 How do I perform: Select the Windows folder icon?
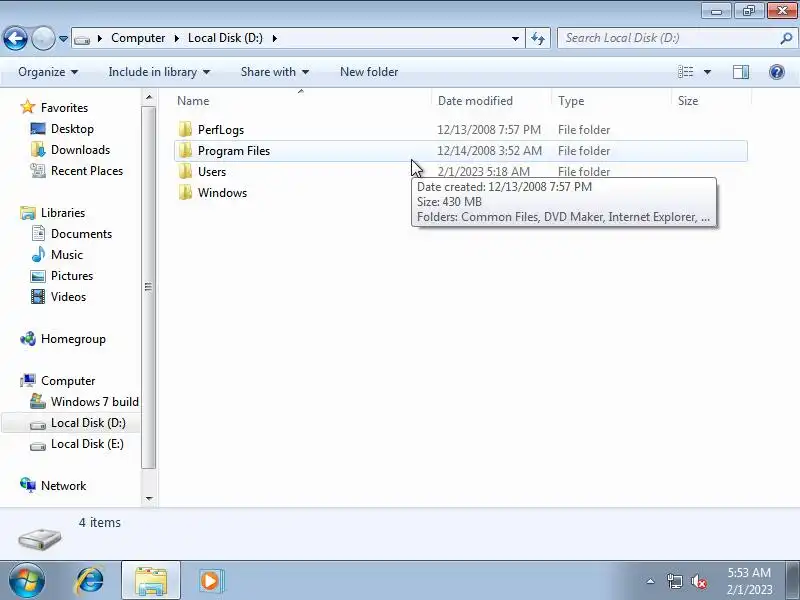[186, 192]
